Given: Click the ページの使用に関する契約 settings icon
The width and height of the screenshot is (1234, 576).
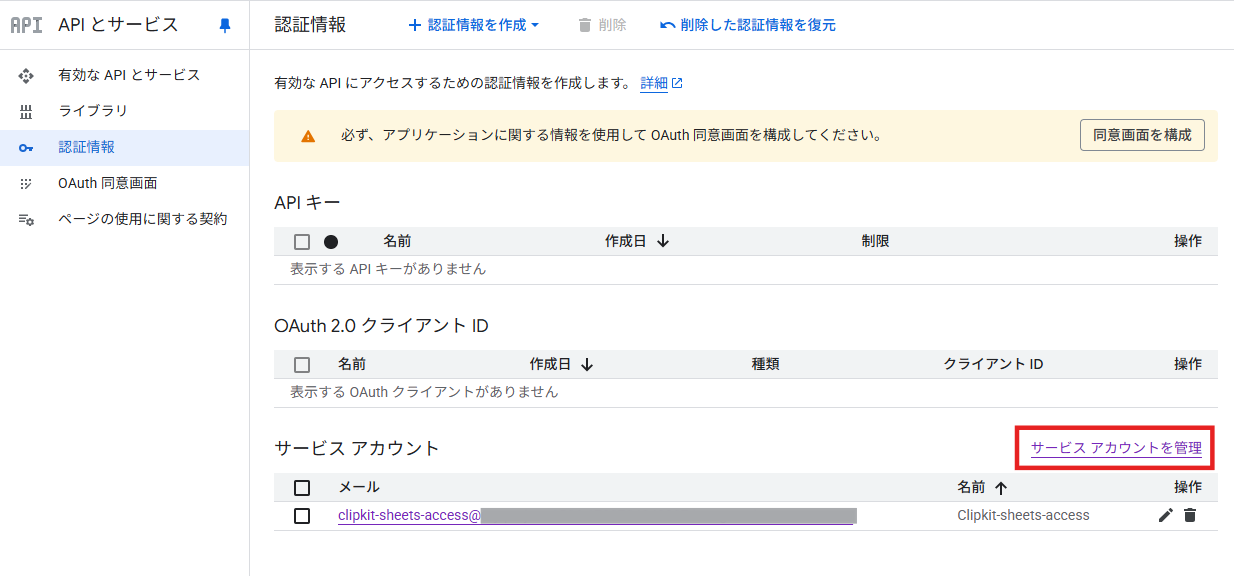Looking at the screenshot, I should point(27,219).
